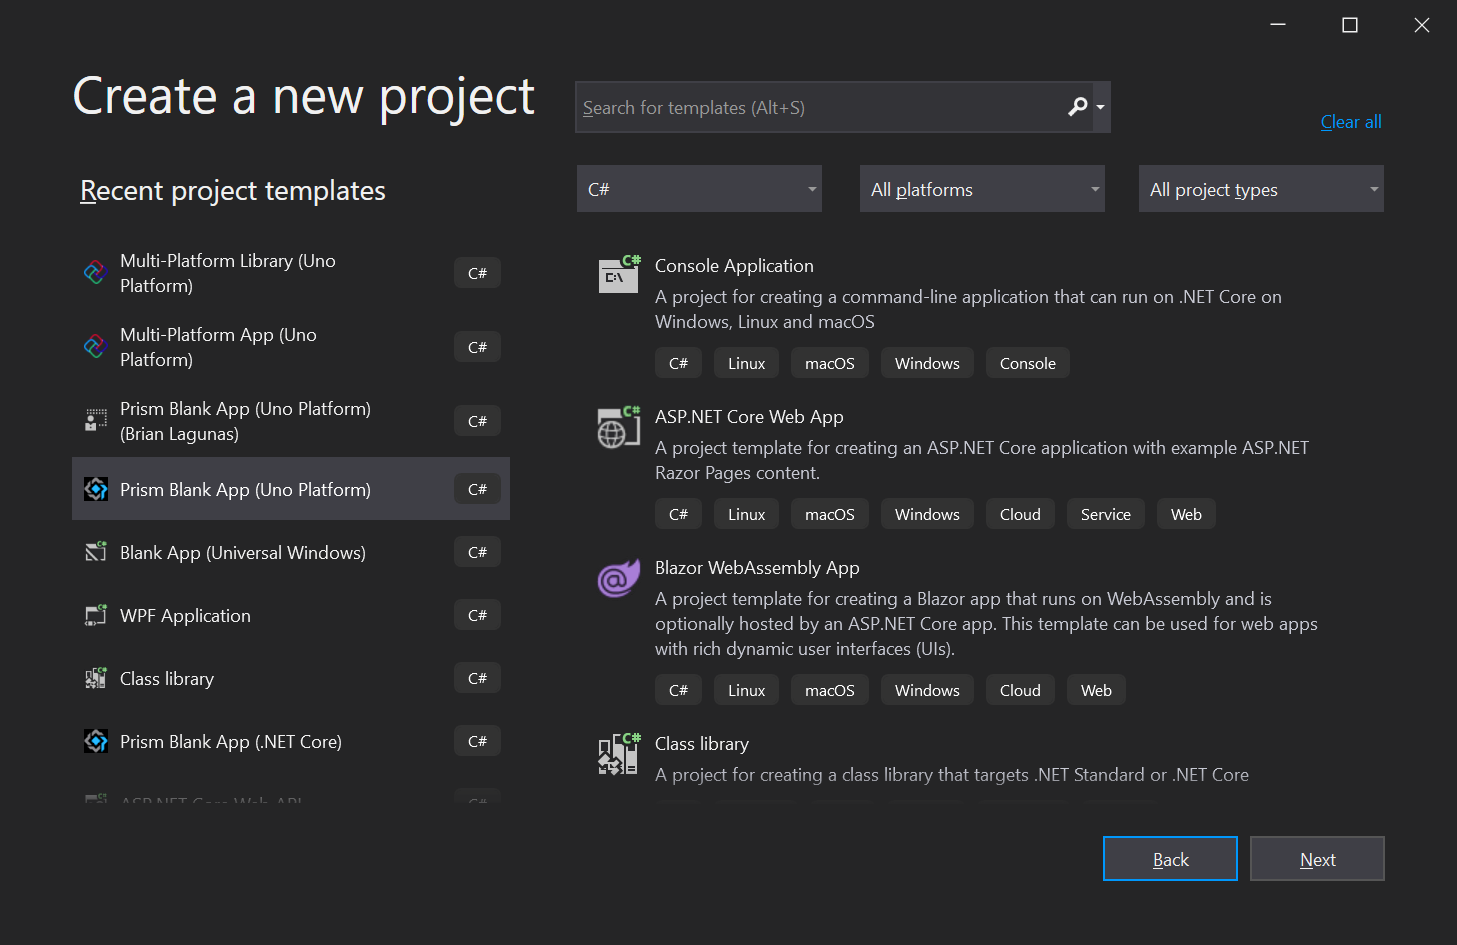Viewport: 1457px width, 945px height.
Task: Click the Recent project templates heading
Action: (233, 190)
